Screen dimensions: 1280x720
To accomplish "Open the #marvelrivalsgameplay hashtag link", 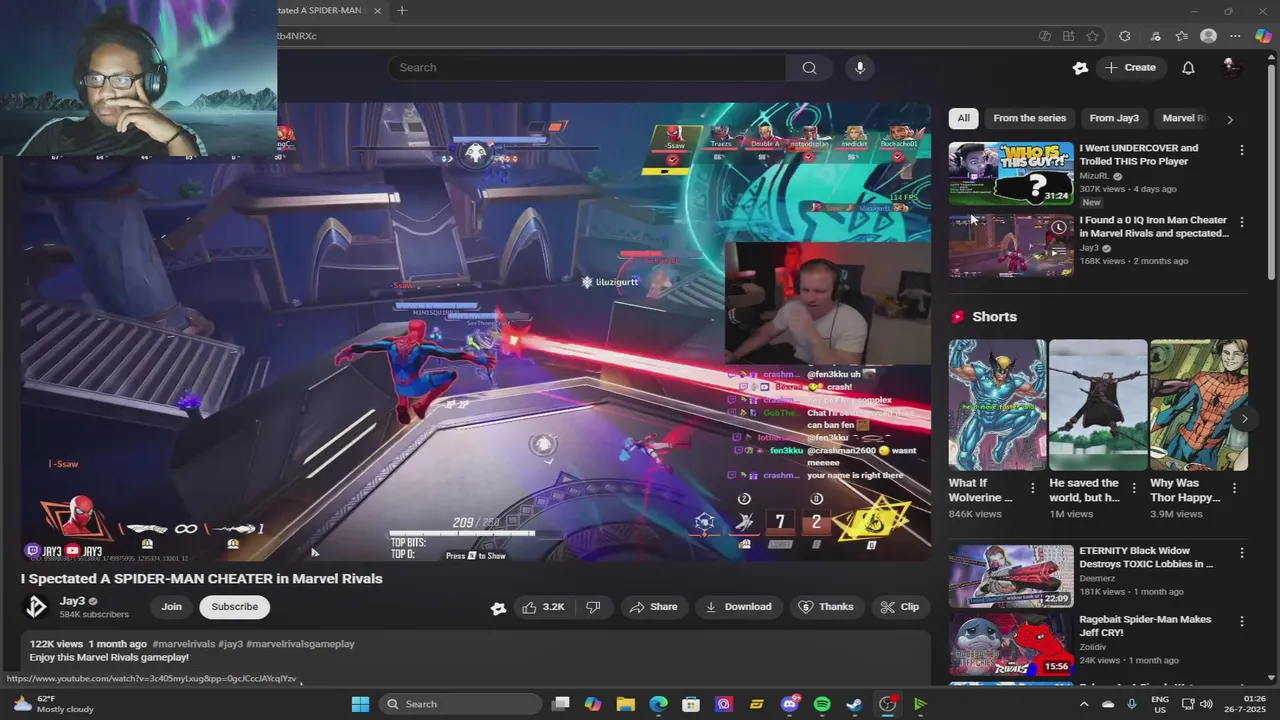I will click(x=300, y=644).
